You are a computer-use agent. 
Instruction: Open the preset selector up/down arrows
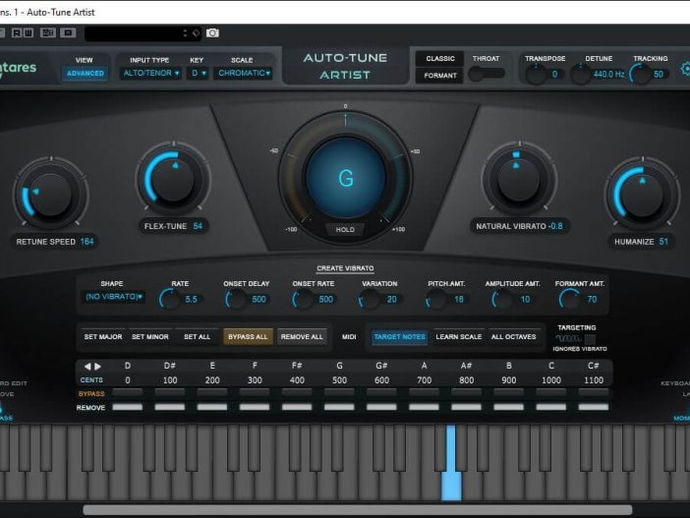tap(185, 33)
